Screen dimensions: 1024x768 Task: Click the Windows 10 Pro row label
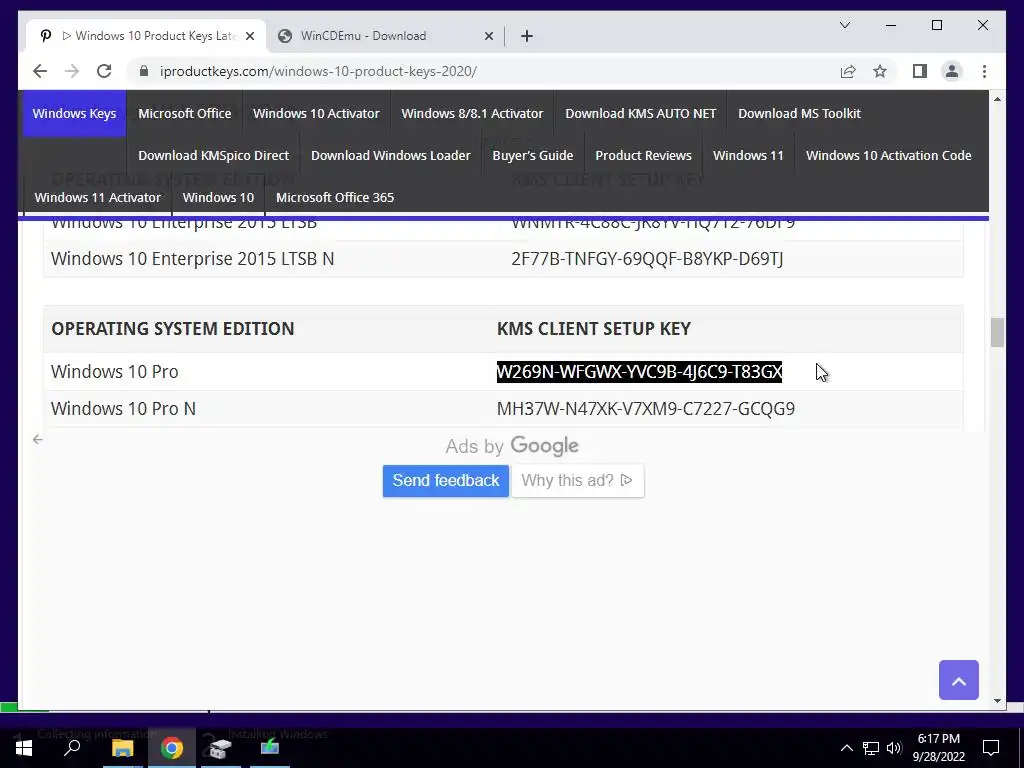click(114, 372)
